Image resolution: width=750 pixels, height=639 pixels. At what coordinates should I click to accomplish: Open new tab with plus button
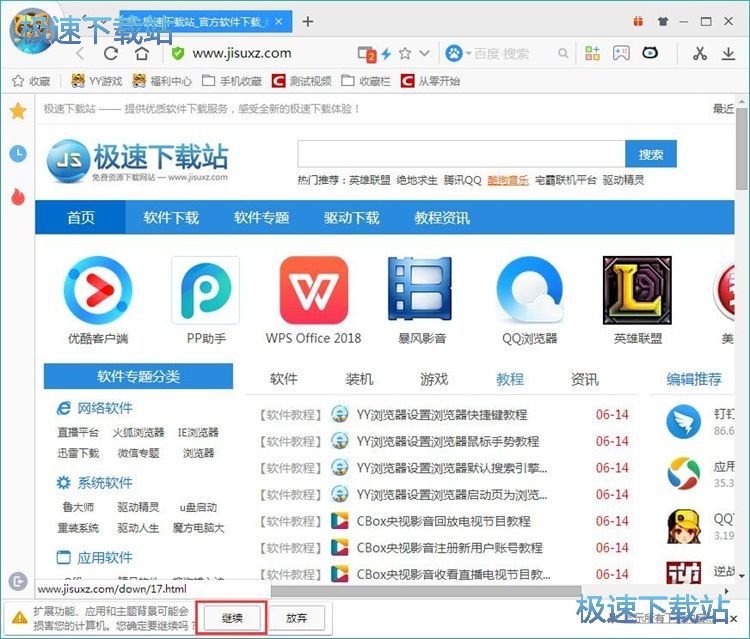point(308,22)
